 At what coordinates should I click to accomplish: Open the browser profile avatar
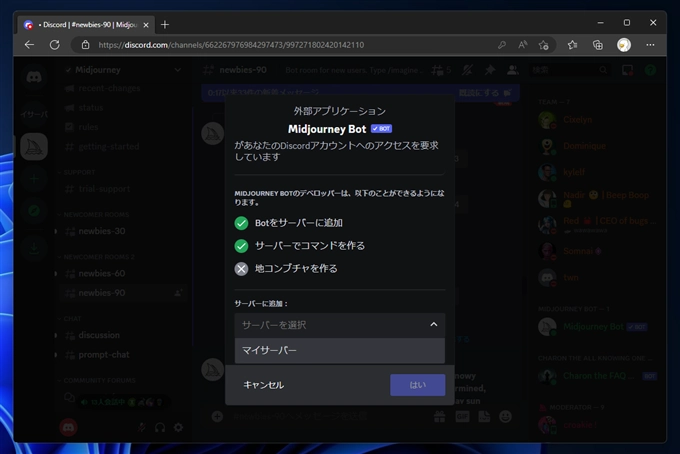click(624, 45)
